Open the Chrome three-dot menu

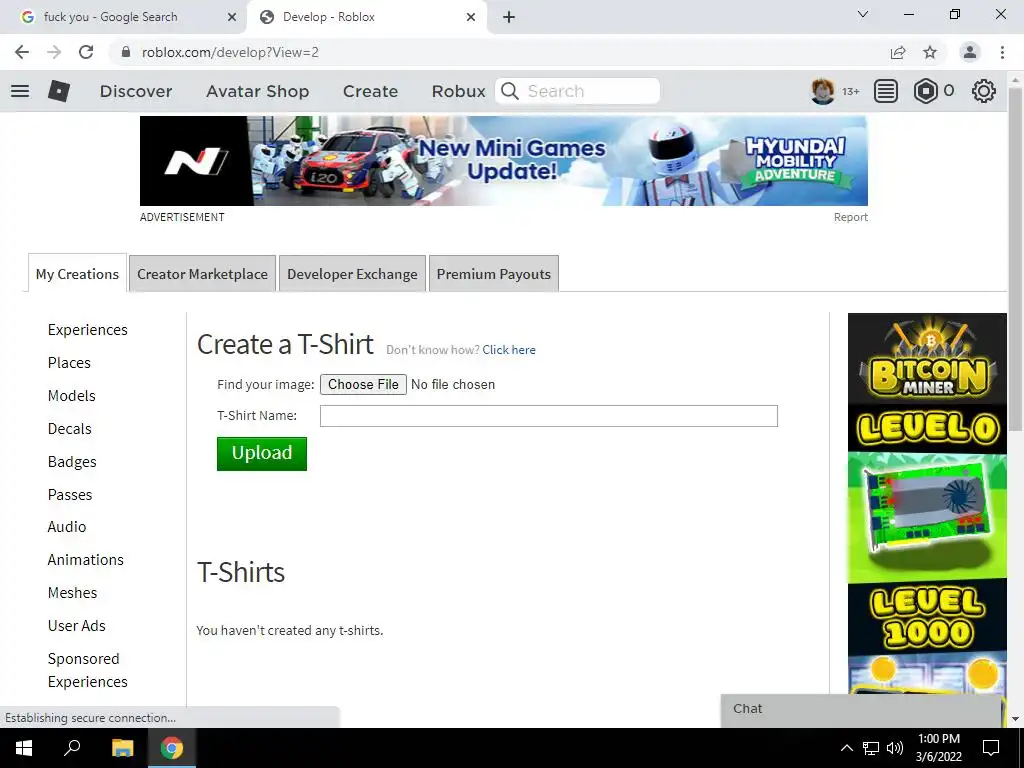(1002, 52)
